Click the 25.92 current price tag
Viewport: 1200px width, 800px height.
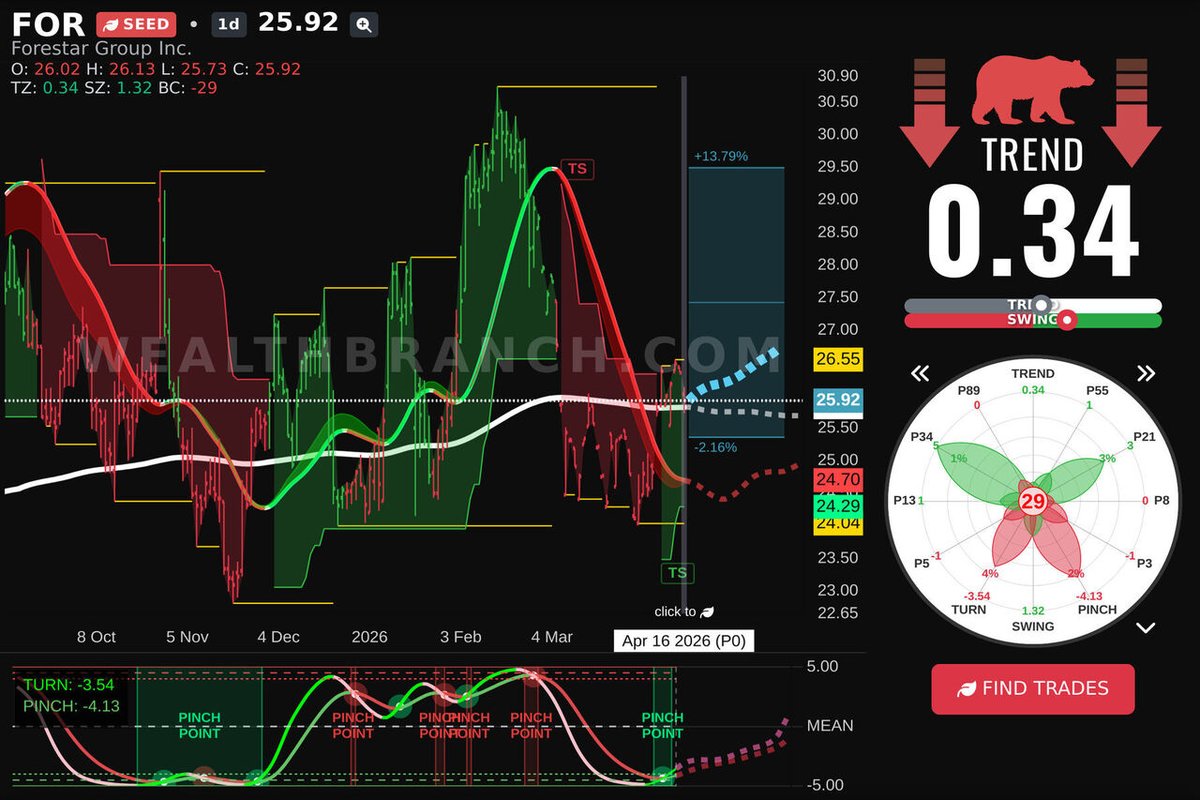click(x=838, y=402)
